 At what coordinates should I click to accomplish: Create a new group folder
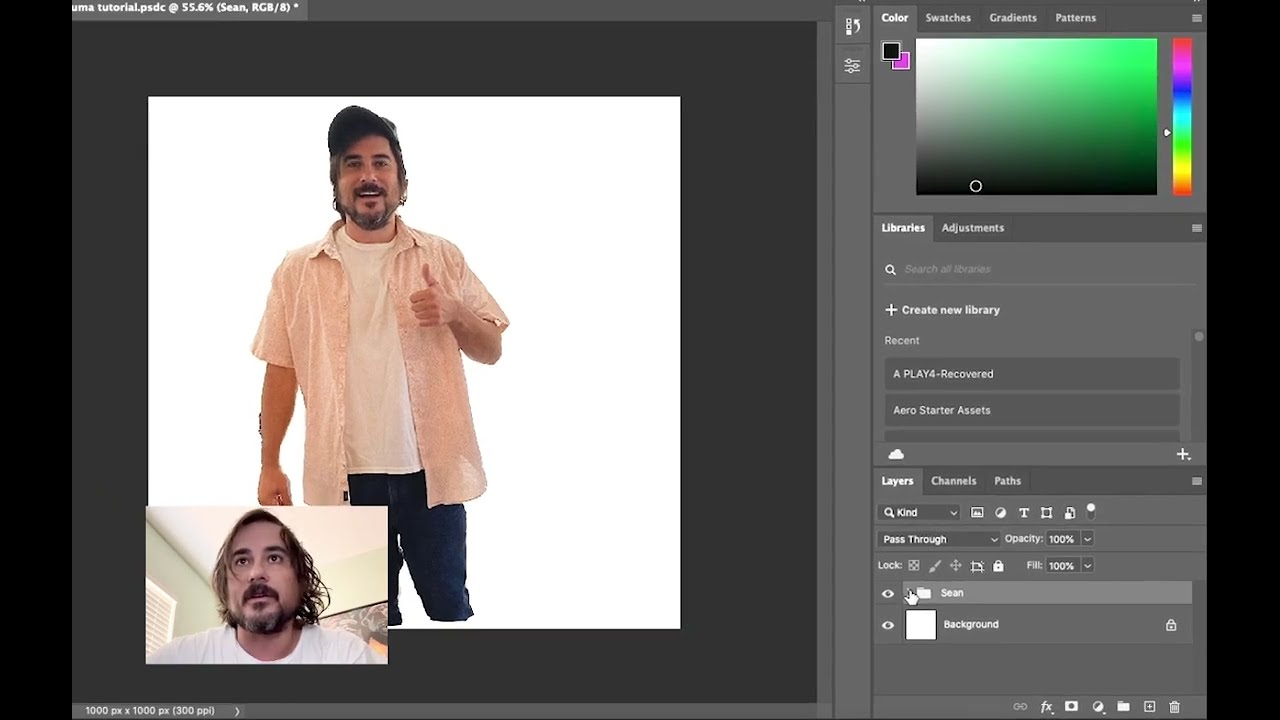tap(1123, 707)
